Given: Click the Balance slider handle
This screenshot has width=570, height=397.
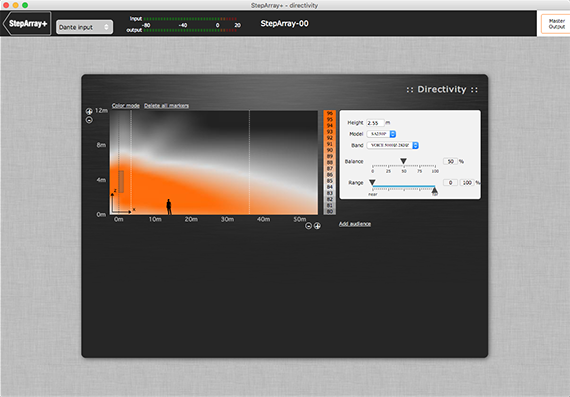Looking at the screenshot, I should coord(403,161).
